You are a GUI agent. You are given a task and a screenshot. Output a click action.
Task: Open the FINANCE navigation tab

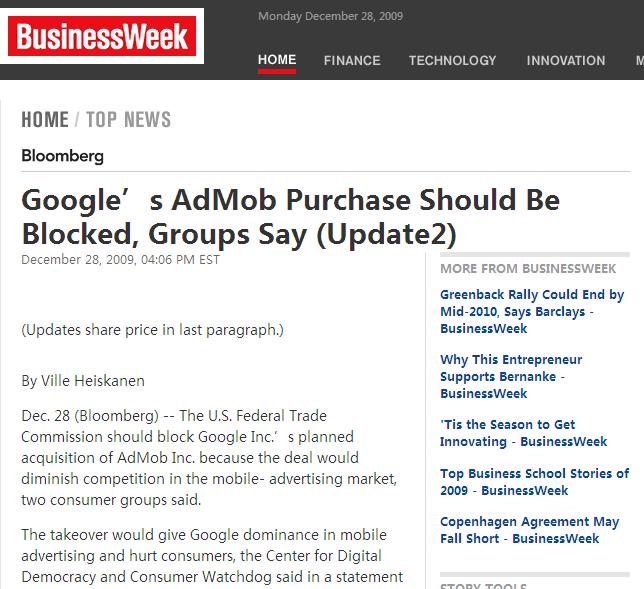click(x=352, y=61)
